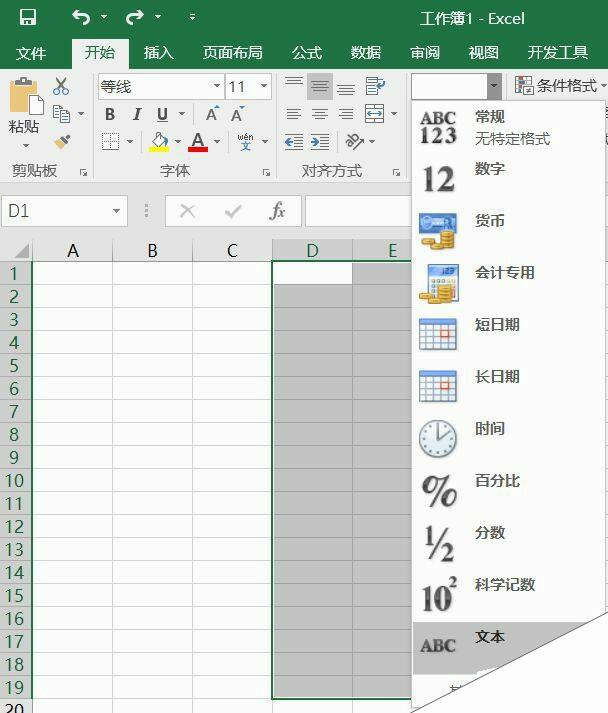Viewport: 608px width, 713px height.
Task: Click the 条件格式 button
Action: (x=560, y=86)
